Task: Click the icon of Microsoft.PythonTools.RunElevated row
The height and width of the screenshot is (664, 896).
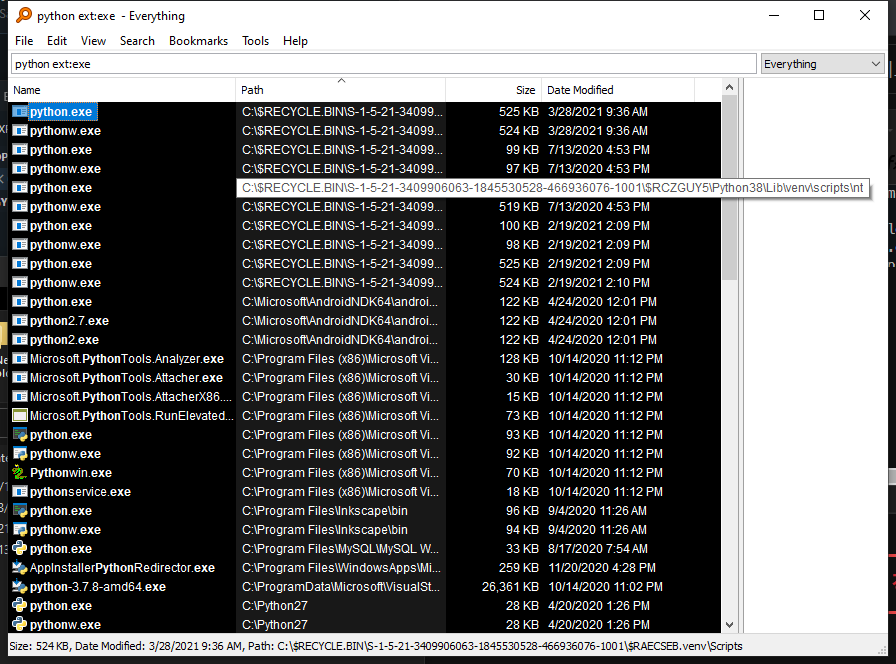Action: click(x=19, y=415)
